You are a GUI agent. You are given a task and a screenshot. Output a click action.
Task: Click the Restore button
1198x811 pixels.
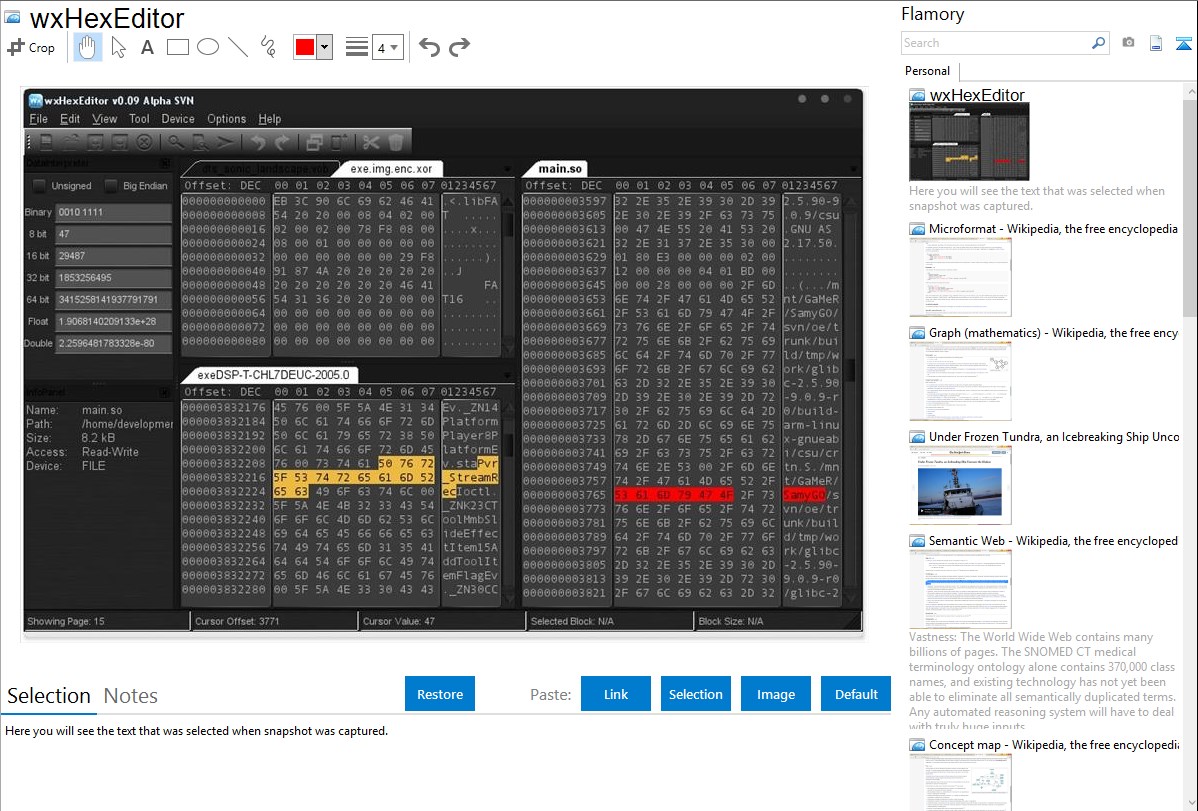click(440, 694)
